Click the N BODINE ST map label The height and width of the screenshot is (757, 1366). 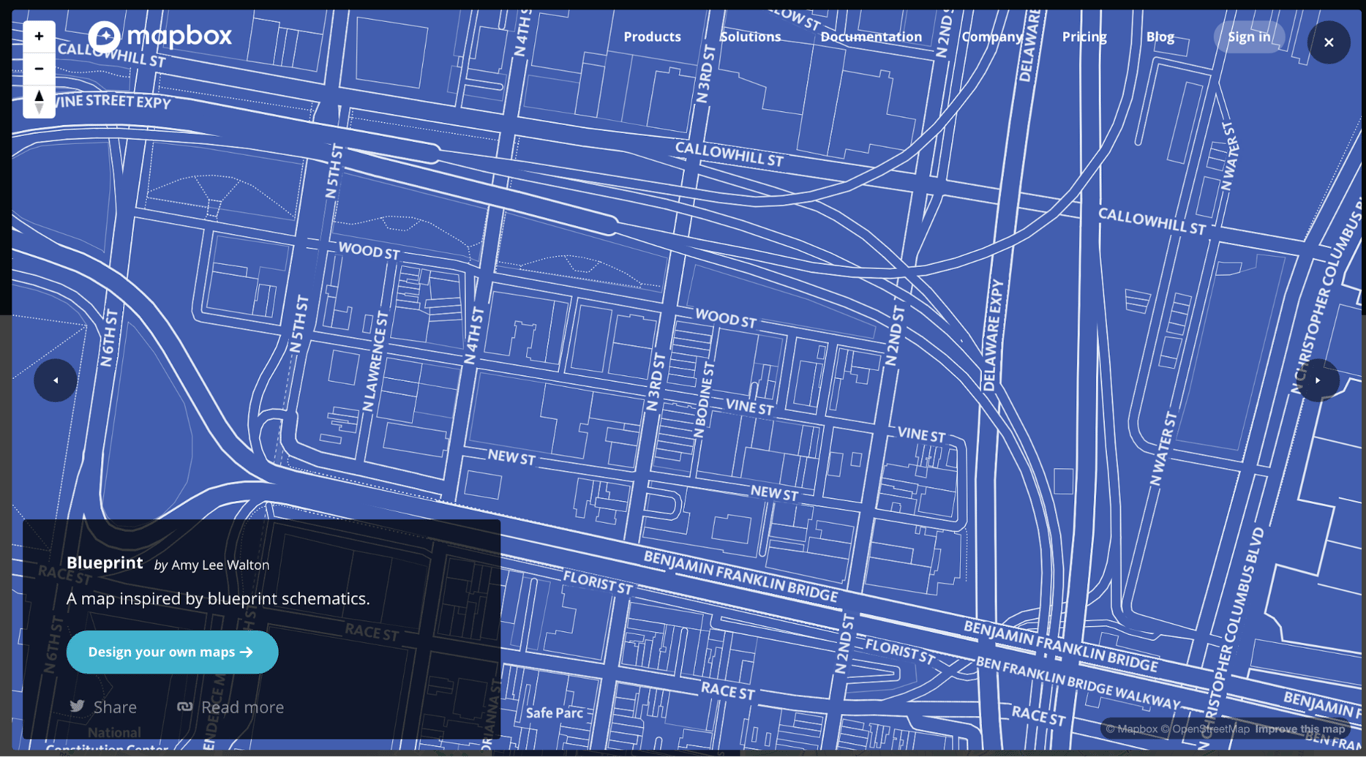click(704, 398)
